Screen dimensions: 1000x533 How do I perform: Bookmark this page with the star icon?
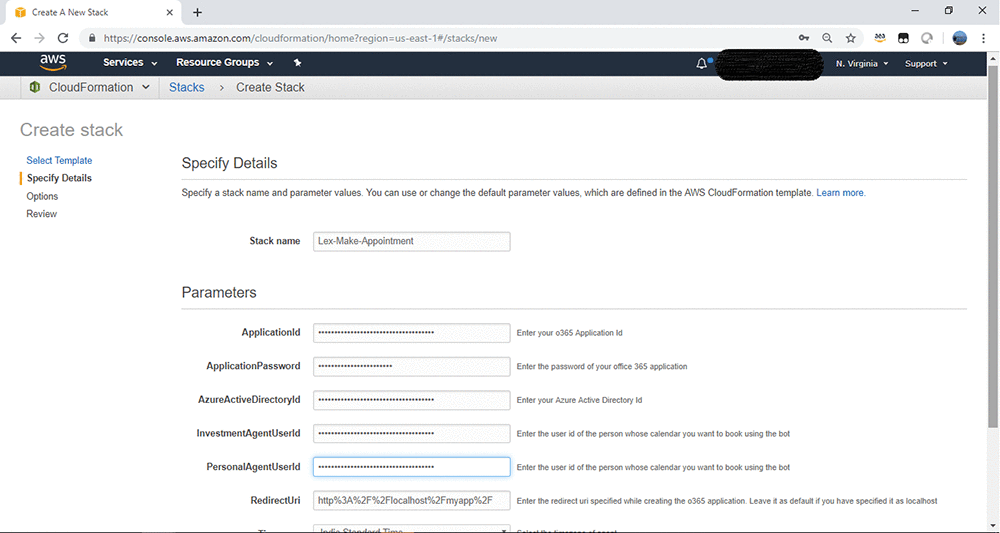[851, 38]
